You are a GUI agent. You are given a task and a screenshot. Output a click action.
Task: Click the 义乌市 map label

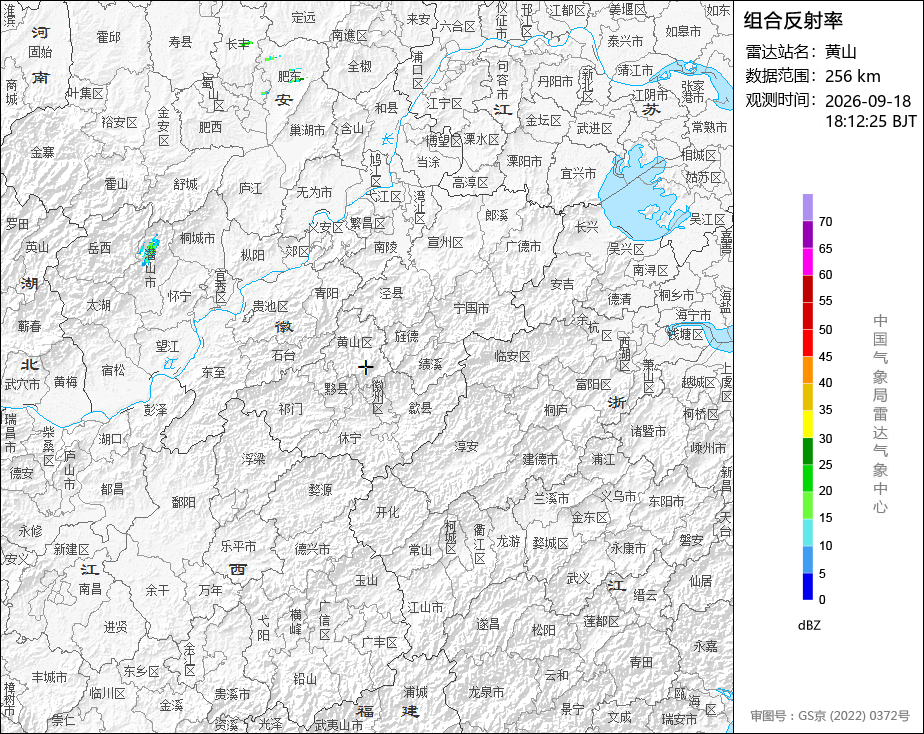point(618,496)
